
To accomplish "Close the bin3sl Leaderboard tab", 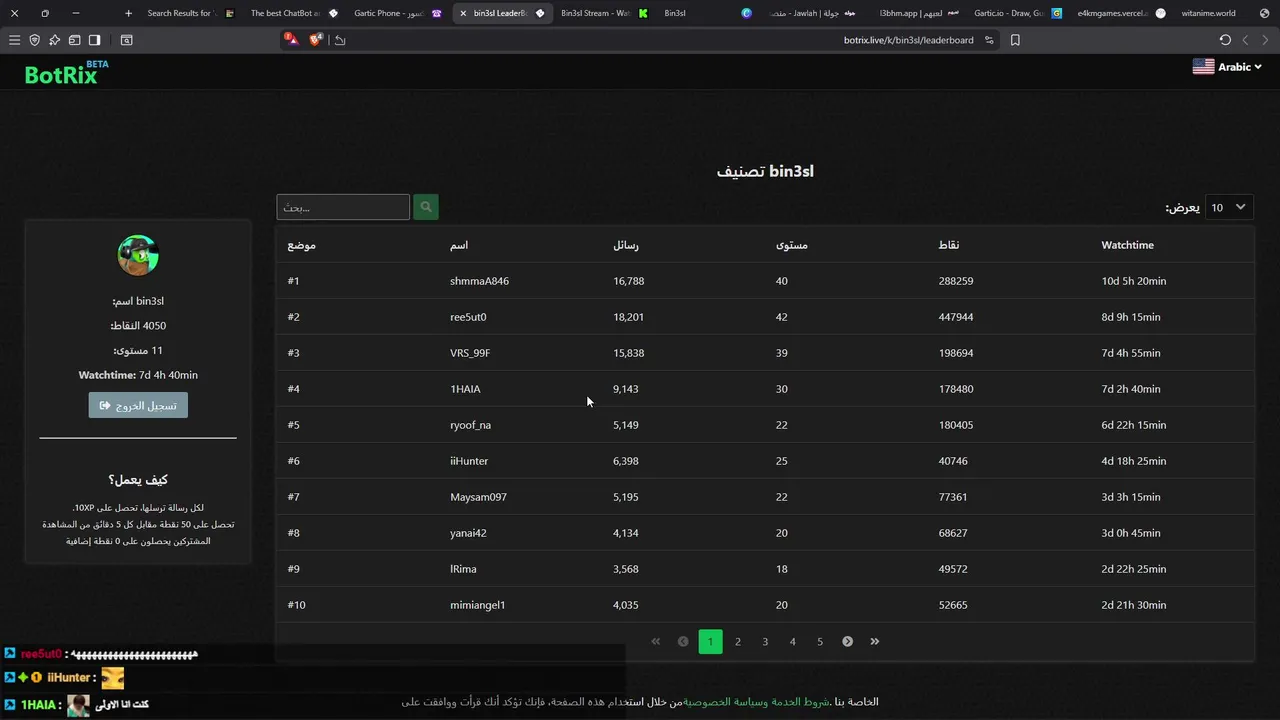I will click(x=463, y=13).
